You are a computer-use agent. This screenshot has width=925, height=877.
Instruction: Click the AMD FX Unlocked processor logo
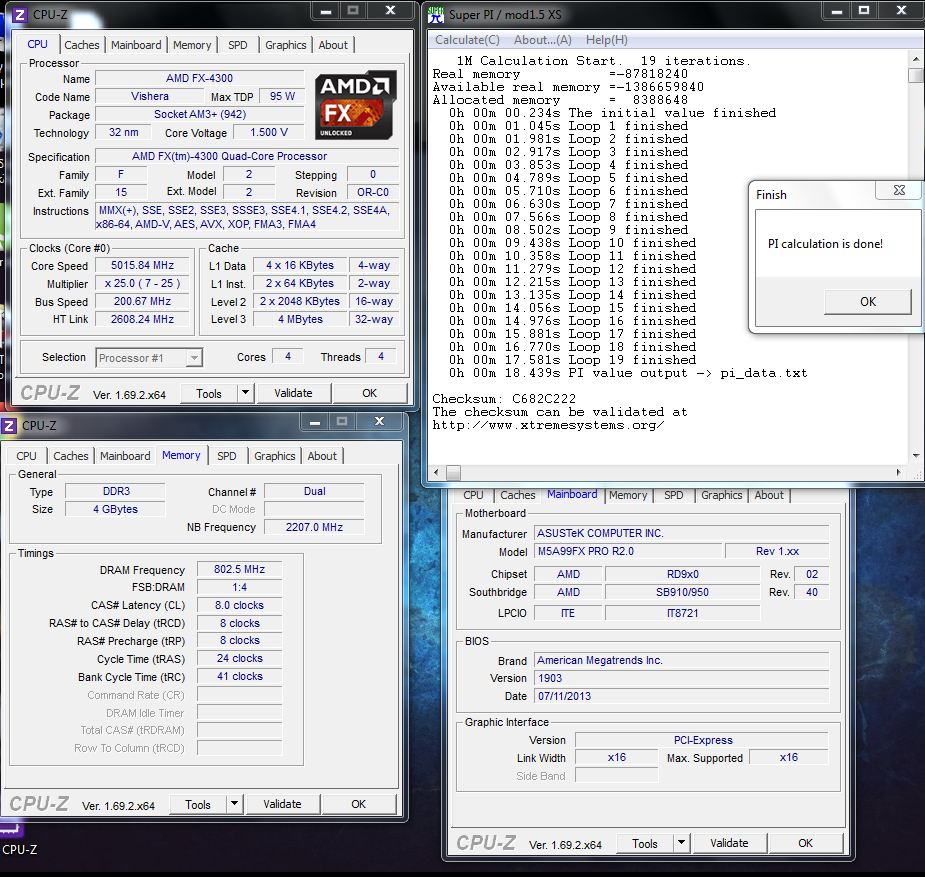pyautogui.click(x=354, y=105)
